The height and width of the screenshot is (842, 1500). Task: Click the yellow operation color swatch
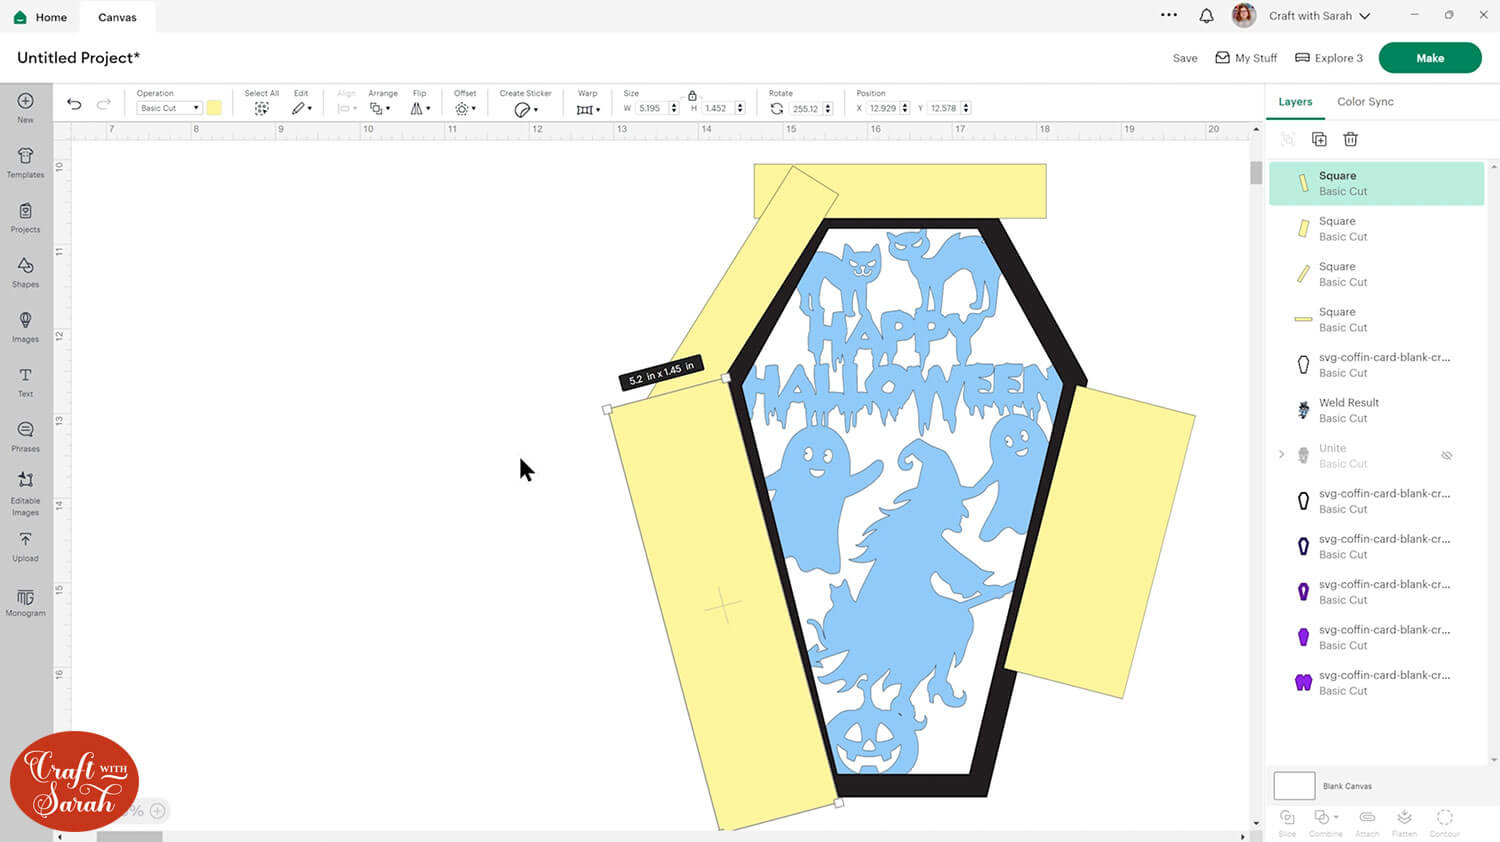[x=214, y=108]
